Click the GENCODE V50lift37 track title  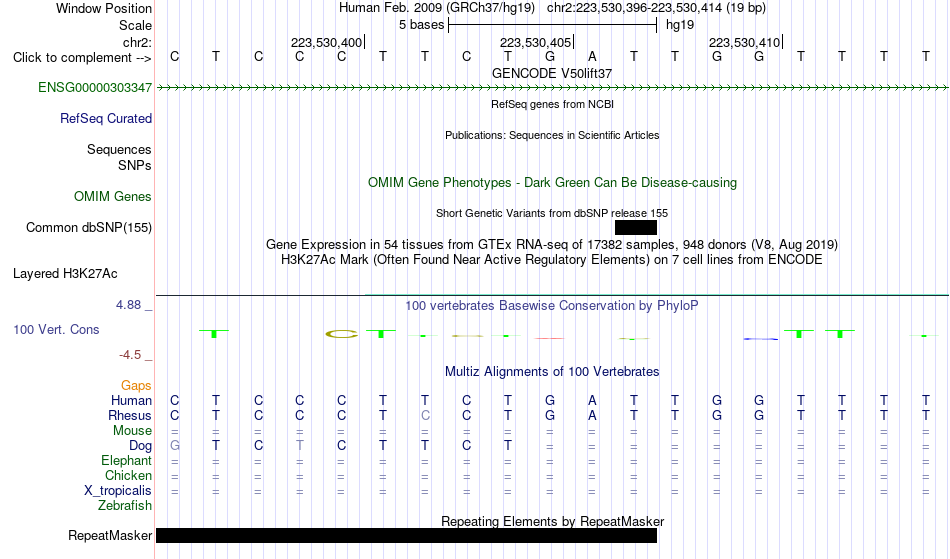[551, 73]
